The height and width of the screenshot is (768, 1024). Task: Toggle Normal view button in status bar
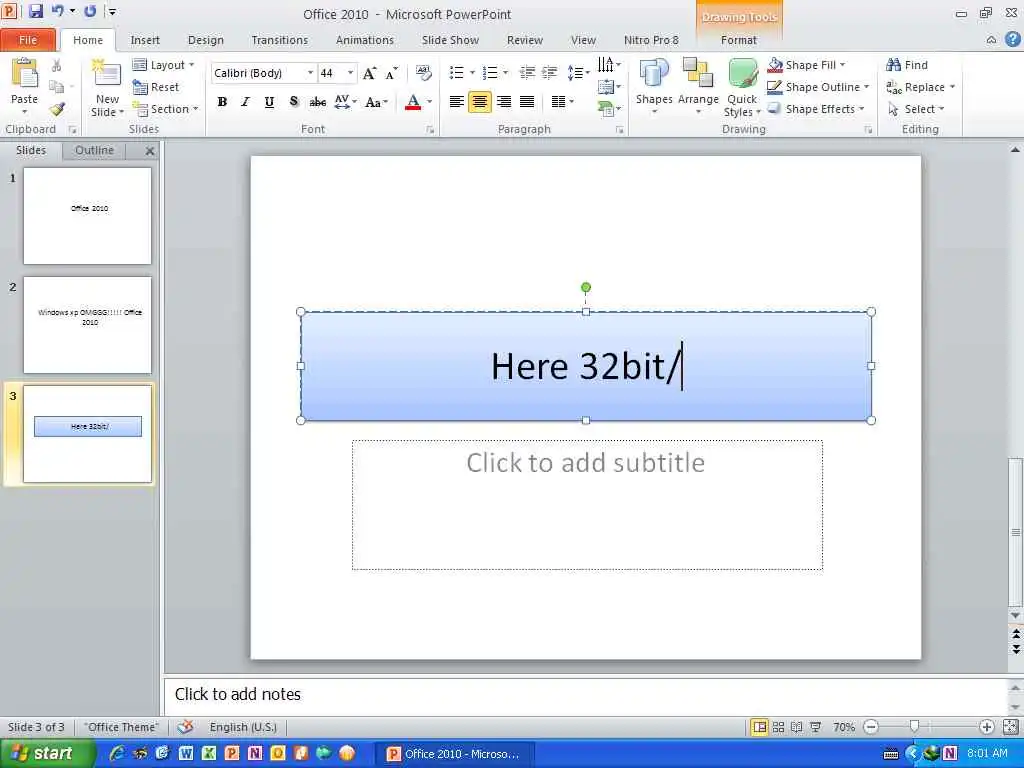pyautogui.click(x=760, y=727)
